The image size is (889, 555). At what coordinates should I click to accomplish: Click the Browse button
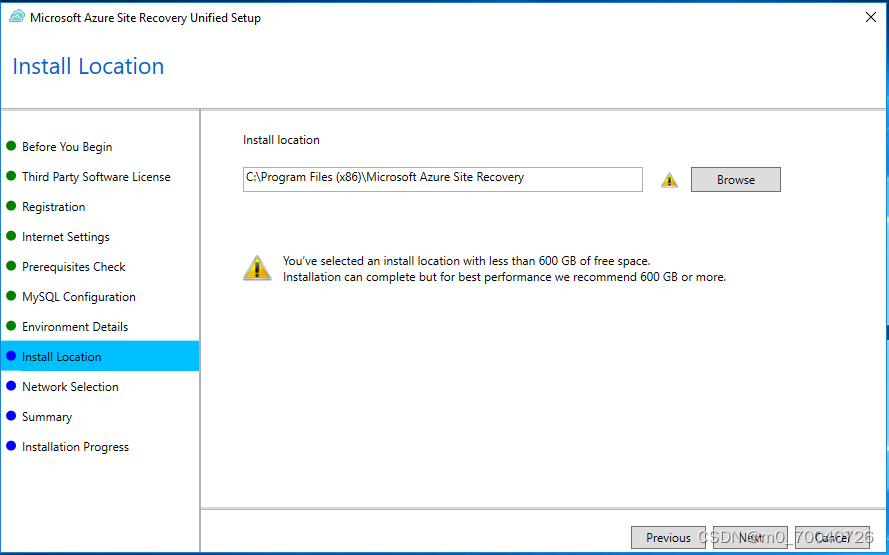coord(735,180)
